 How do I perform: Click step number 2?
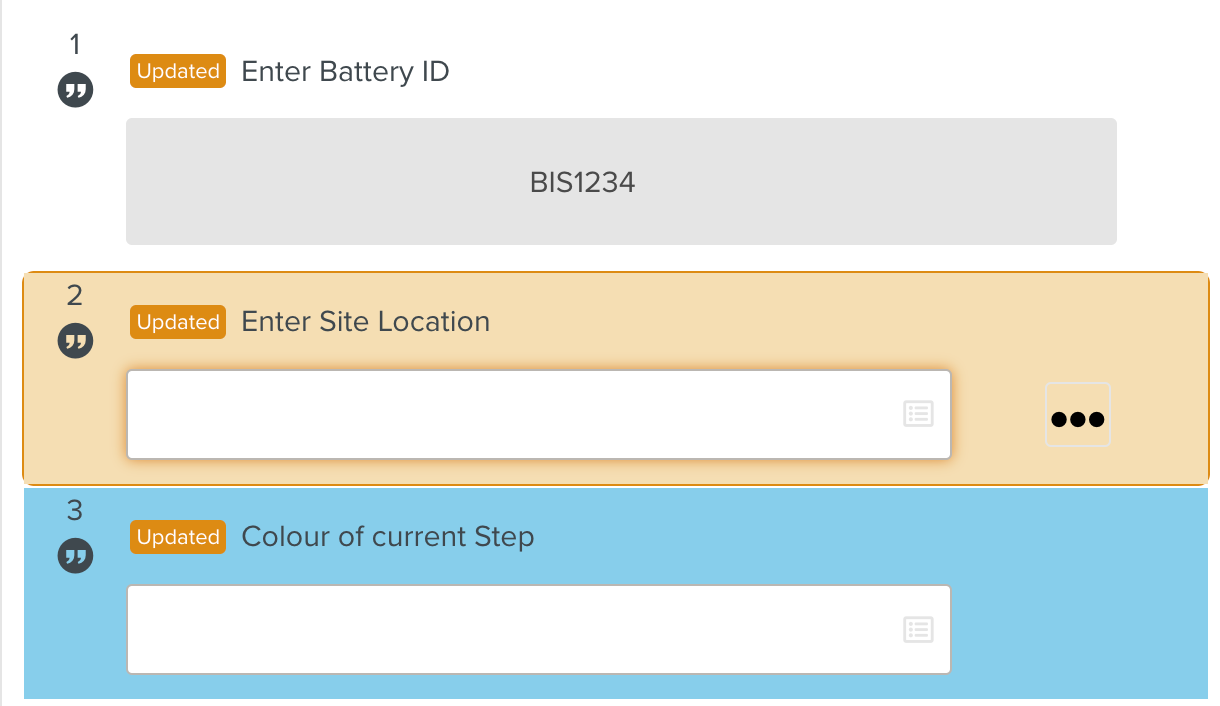(75, 295)
